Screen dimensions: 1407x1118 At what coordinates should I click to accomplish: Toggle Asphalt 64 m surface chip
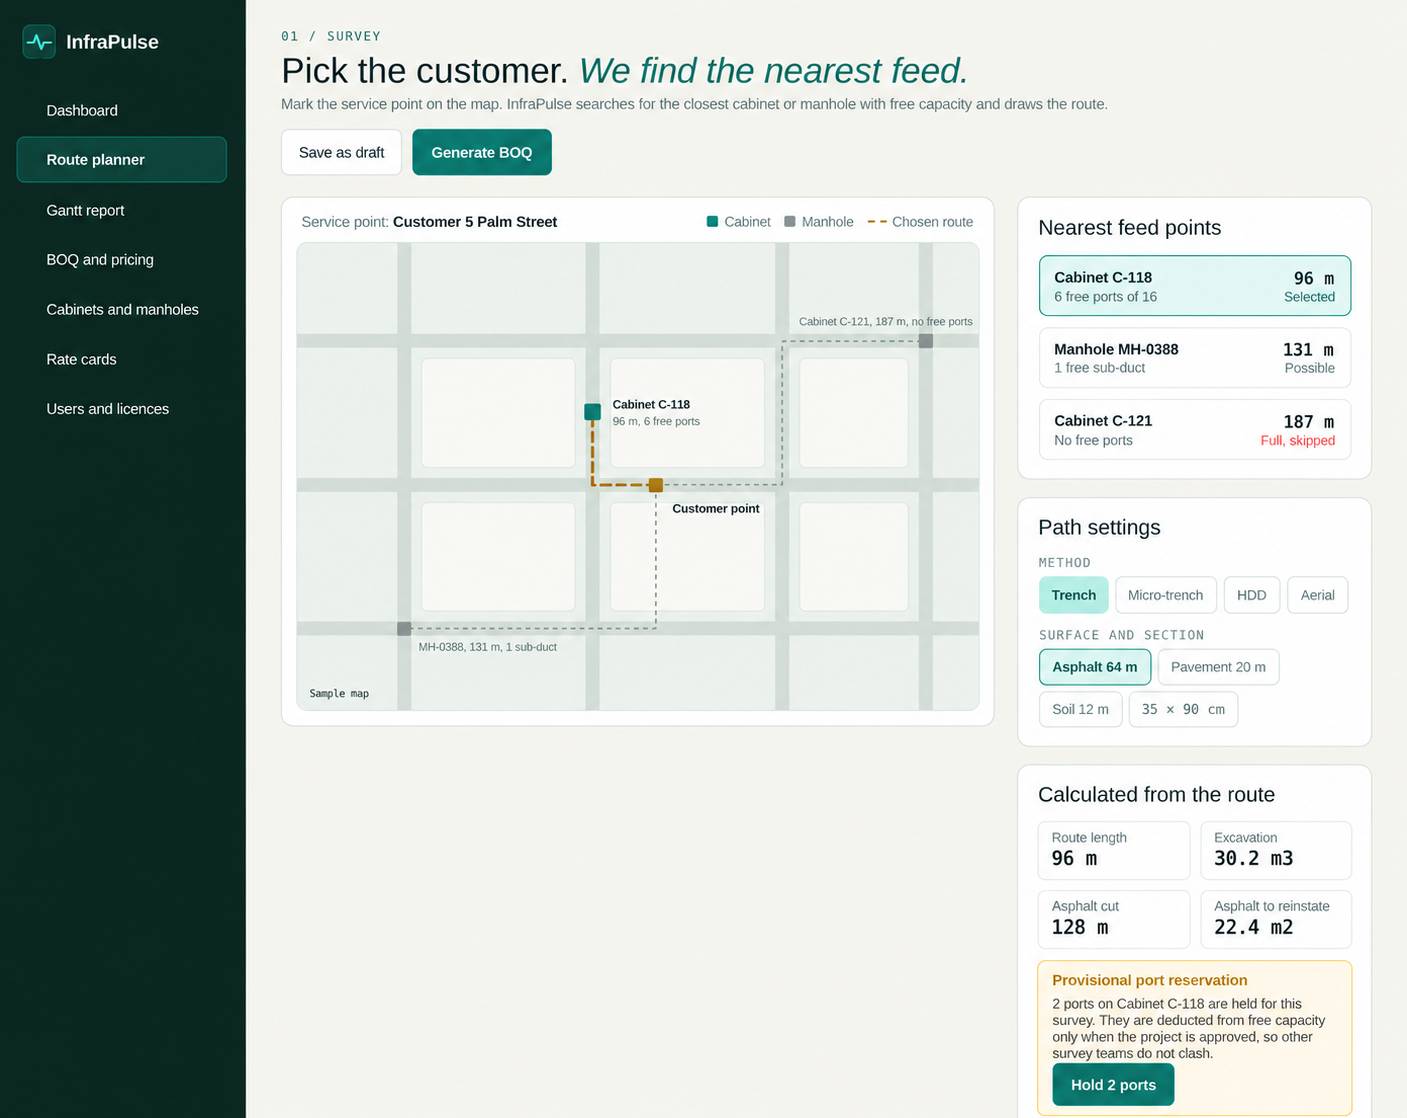coord(1095,667)
